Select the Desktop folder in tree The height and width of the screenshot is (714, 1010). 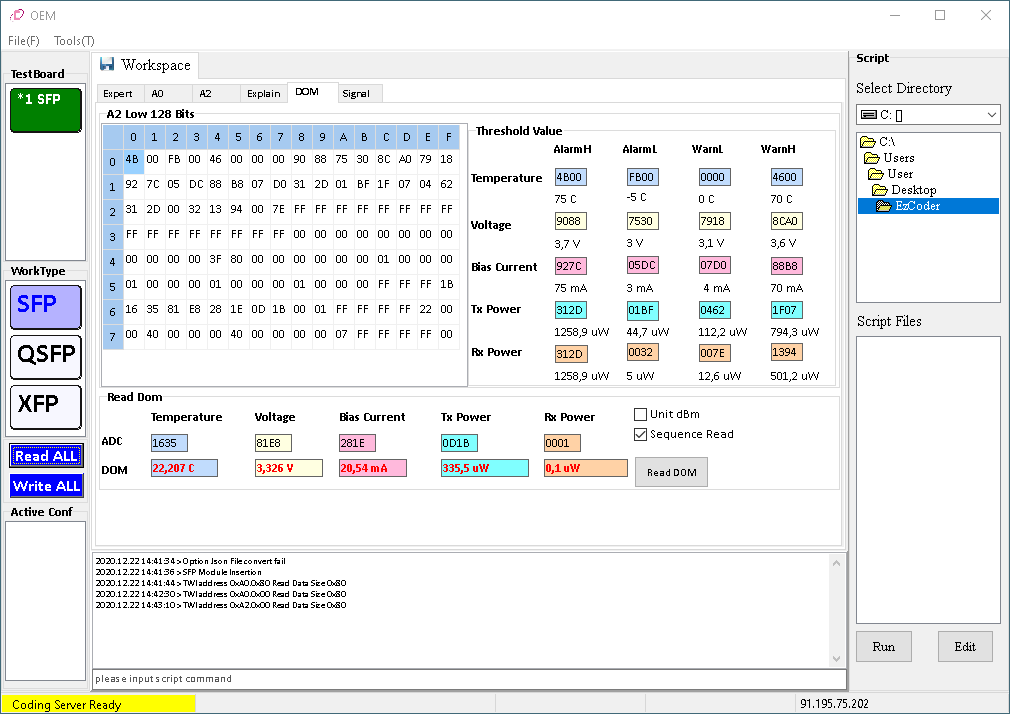pos(913,190)
